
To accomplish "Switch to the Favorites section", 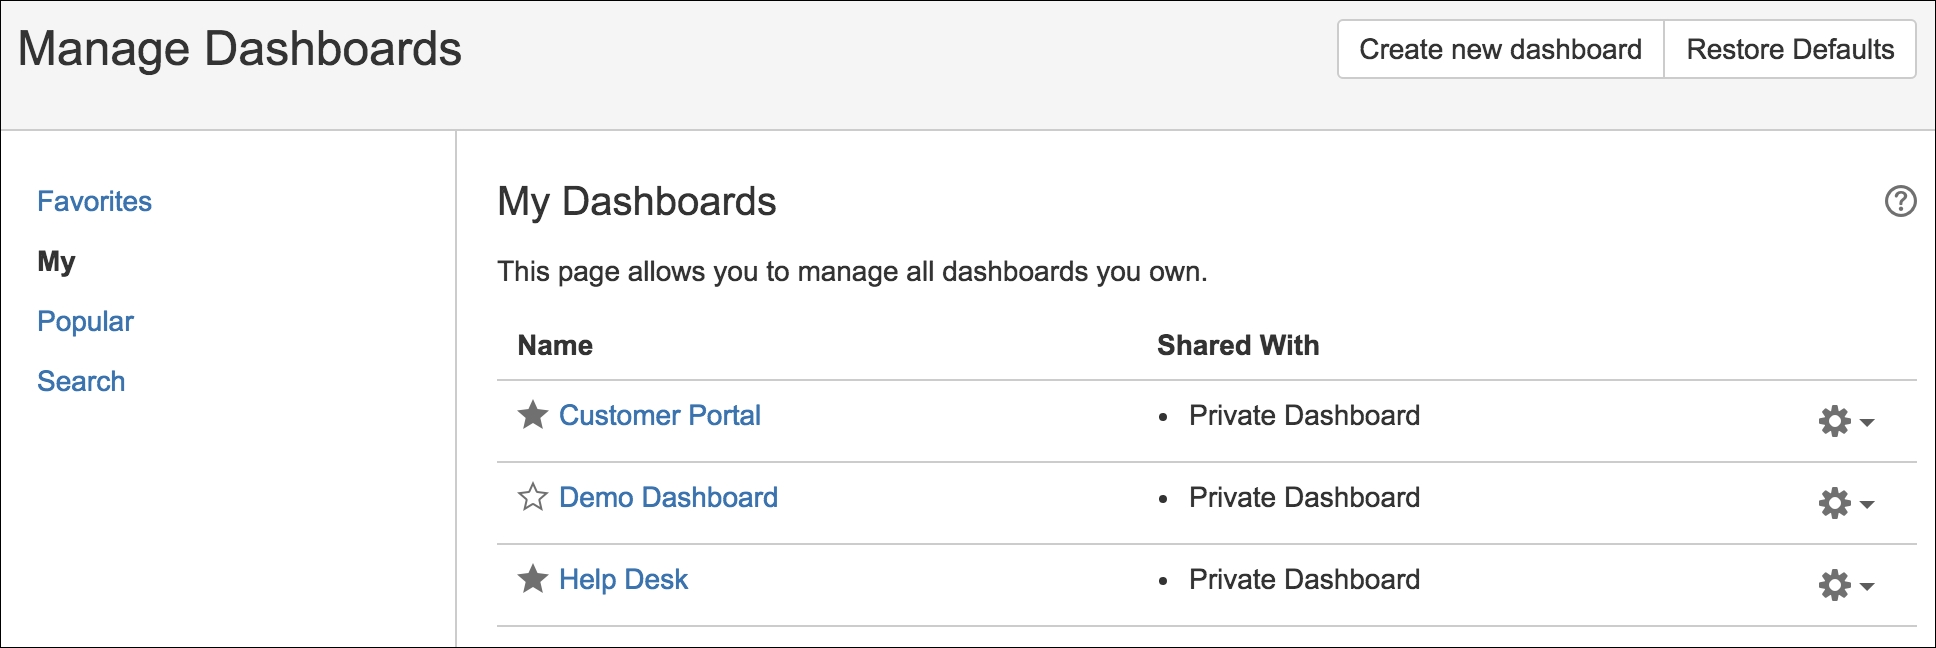I will [94, 201].
